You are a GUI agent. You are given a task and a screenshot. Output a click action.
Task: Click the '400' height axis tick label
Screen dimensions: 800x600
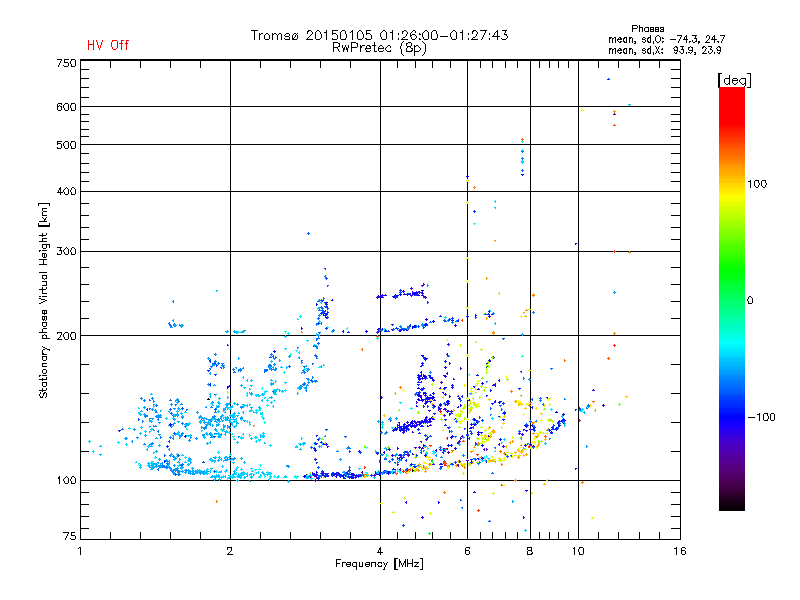[x=66, y=191]
